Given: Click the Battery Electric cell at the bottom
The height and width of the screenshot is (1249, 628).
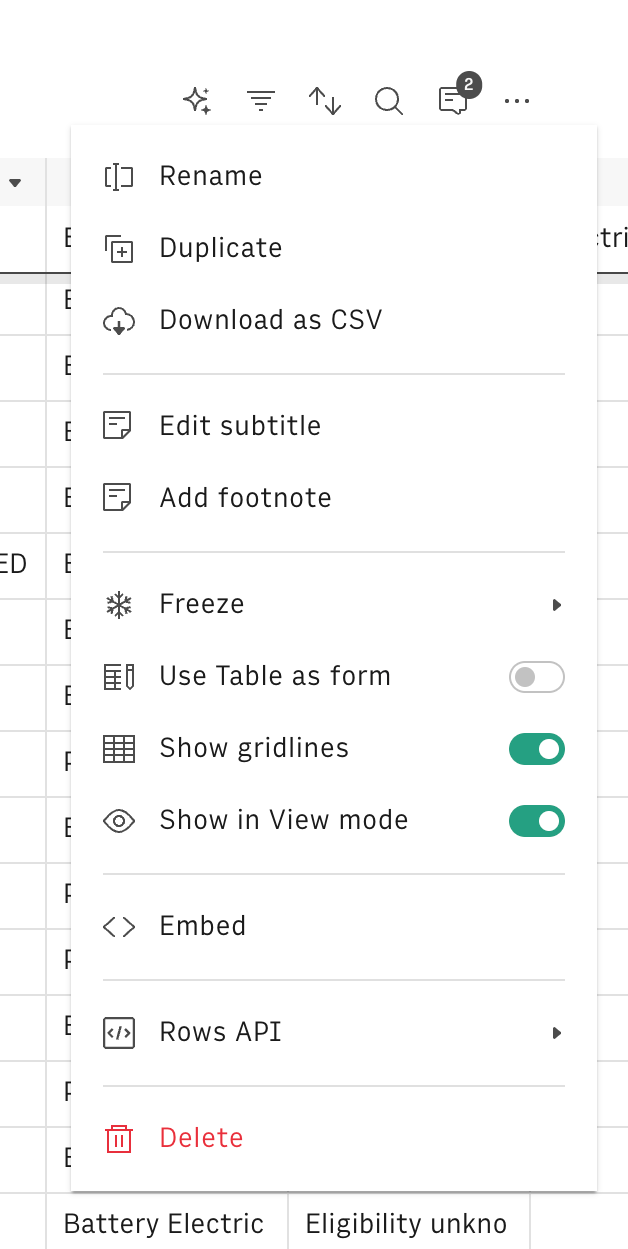Looking at the screenshot, I should [x=163, y=1223].
